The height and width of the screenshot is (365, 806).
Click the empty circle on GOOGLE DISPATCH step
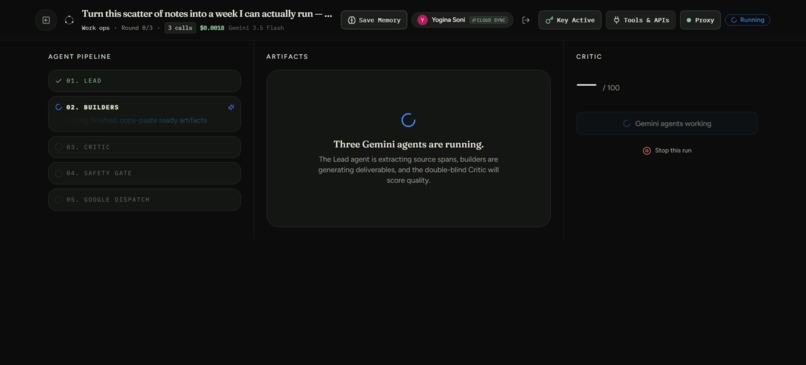pos(58,199)
